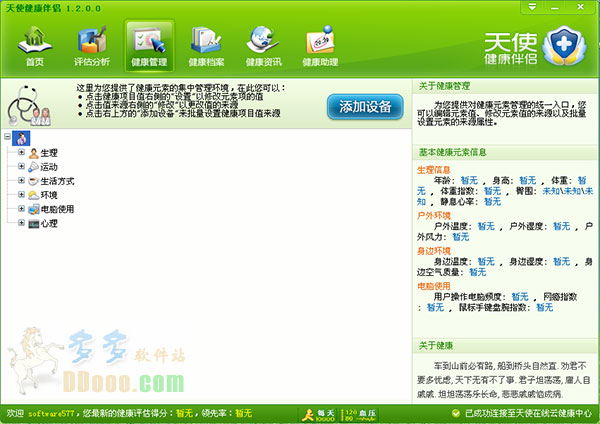The width and height of the screenshot is (600, 424).
Task: Click the 生活方式 cup icon
Action: [x=34, y=181]
